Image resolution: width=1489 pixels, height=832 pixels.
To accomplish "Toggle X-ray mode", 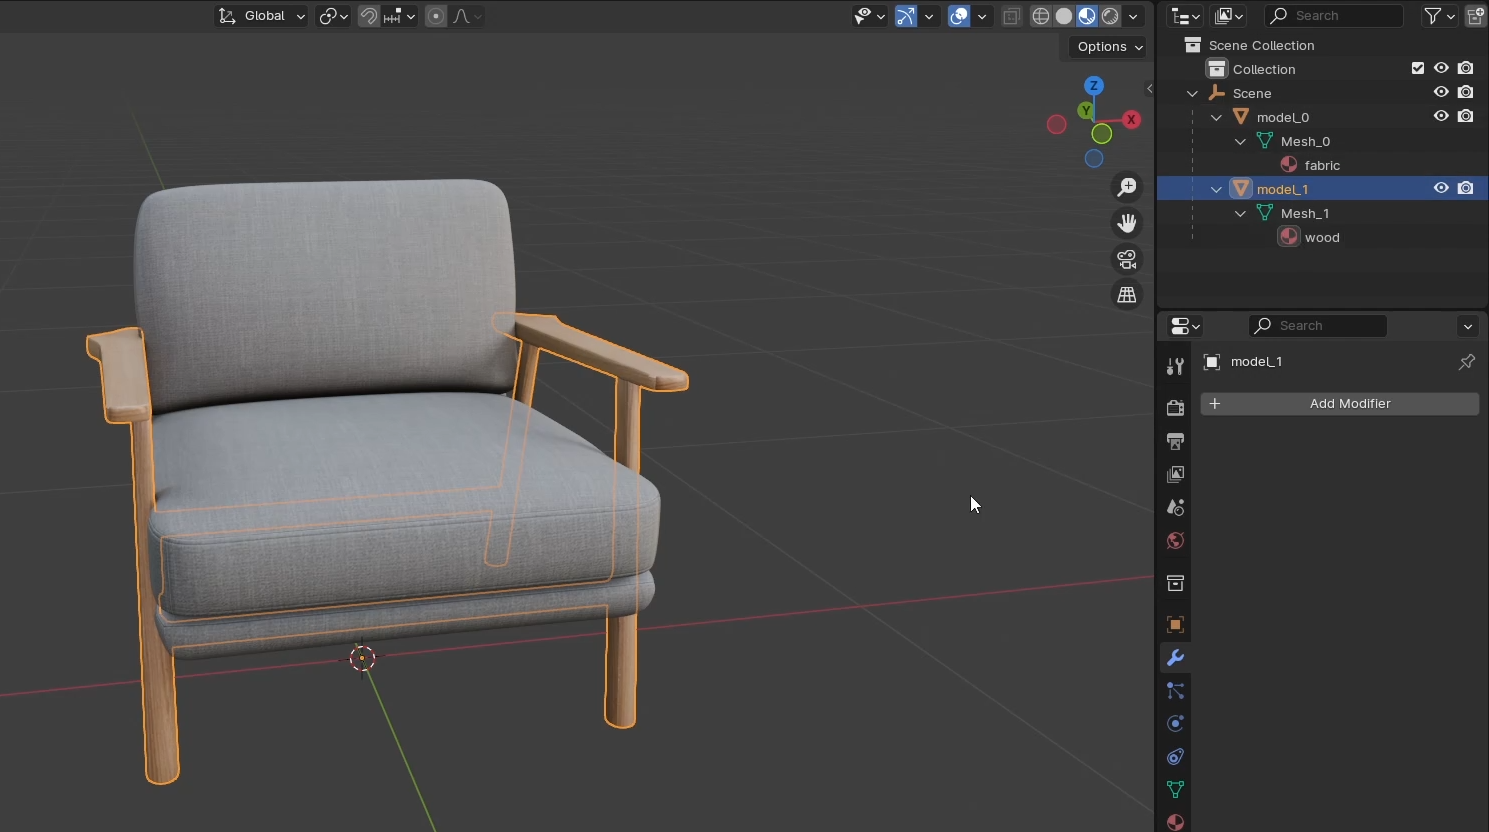I will (1011, 16).
